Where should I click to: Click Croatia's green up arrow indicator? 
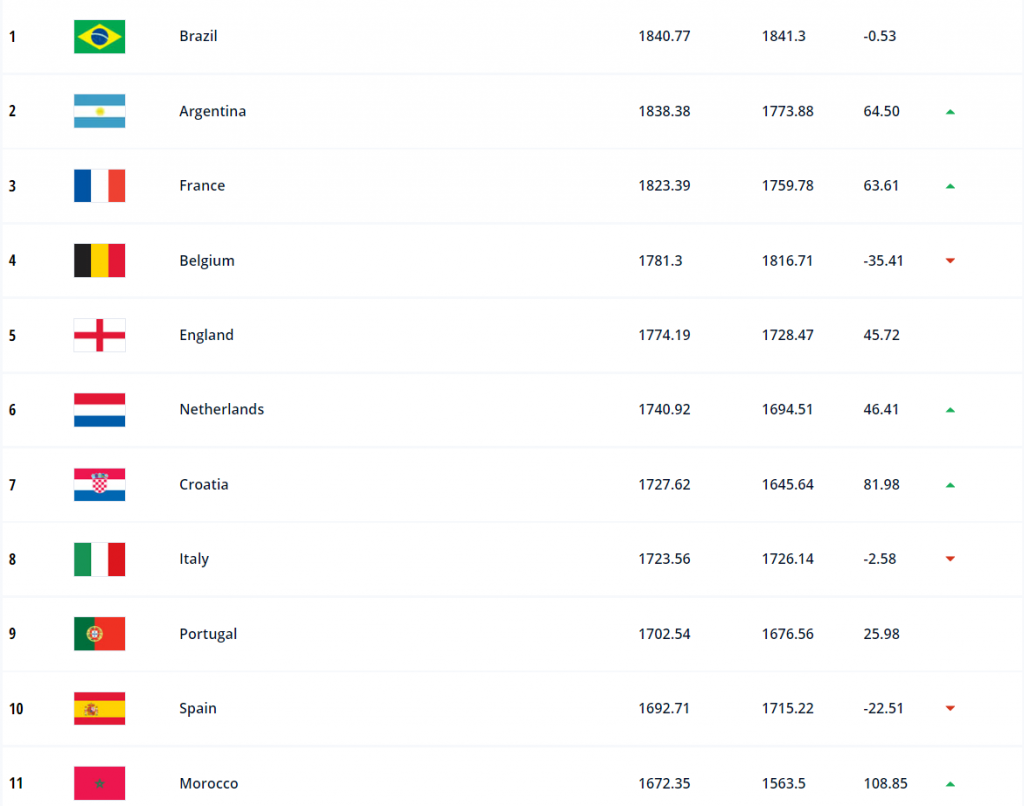point(950,485)
